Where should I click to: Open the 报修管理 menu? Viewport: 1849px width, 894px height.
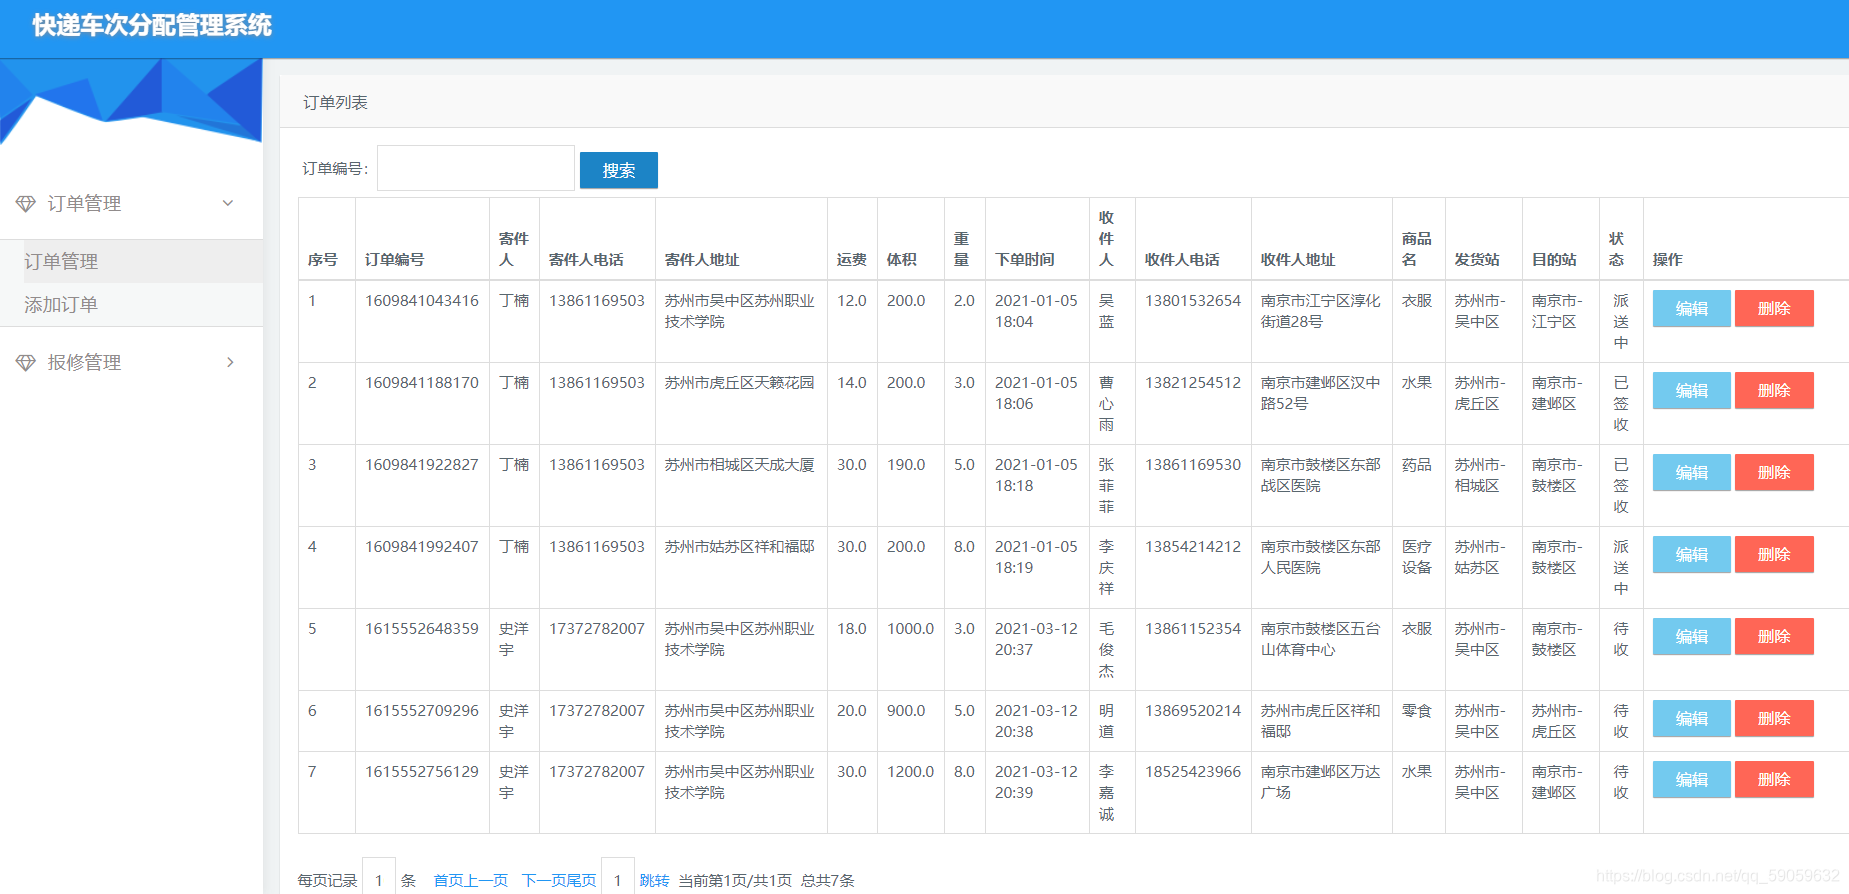[x=84, y=363]
